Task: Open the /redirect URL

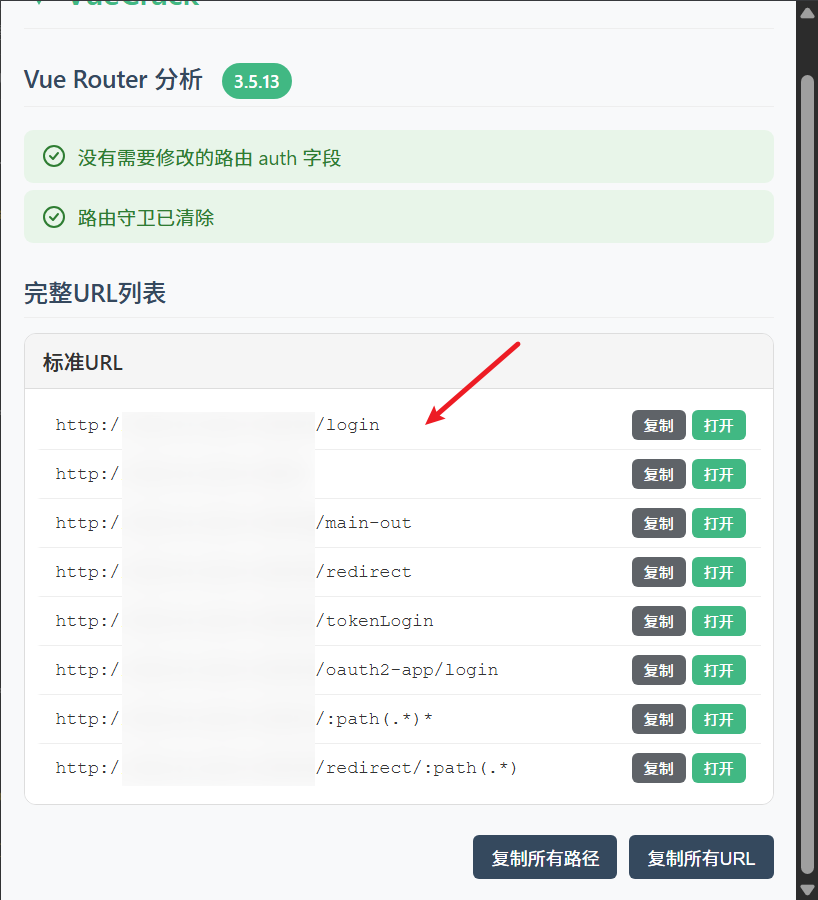Action: pyautogui.click(x=719, y=572)
